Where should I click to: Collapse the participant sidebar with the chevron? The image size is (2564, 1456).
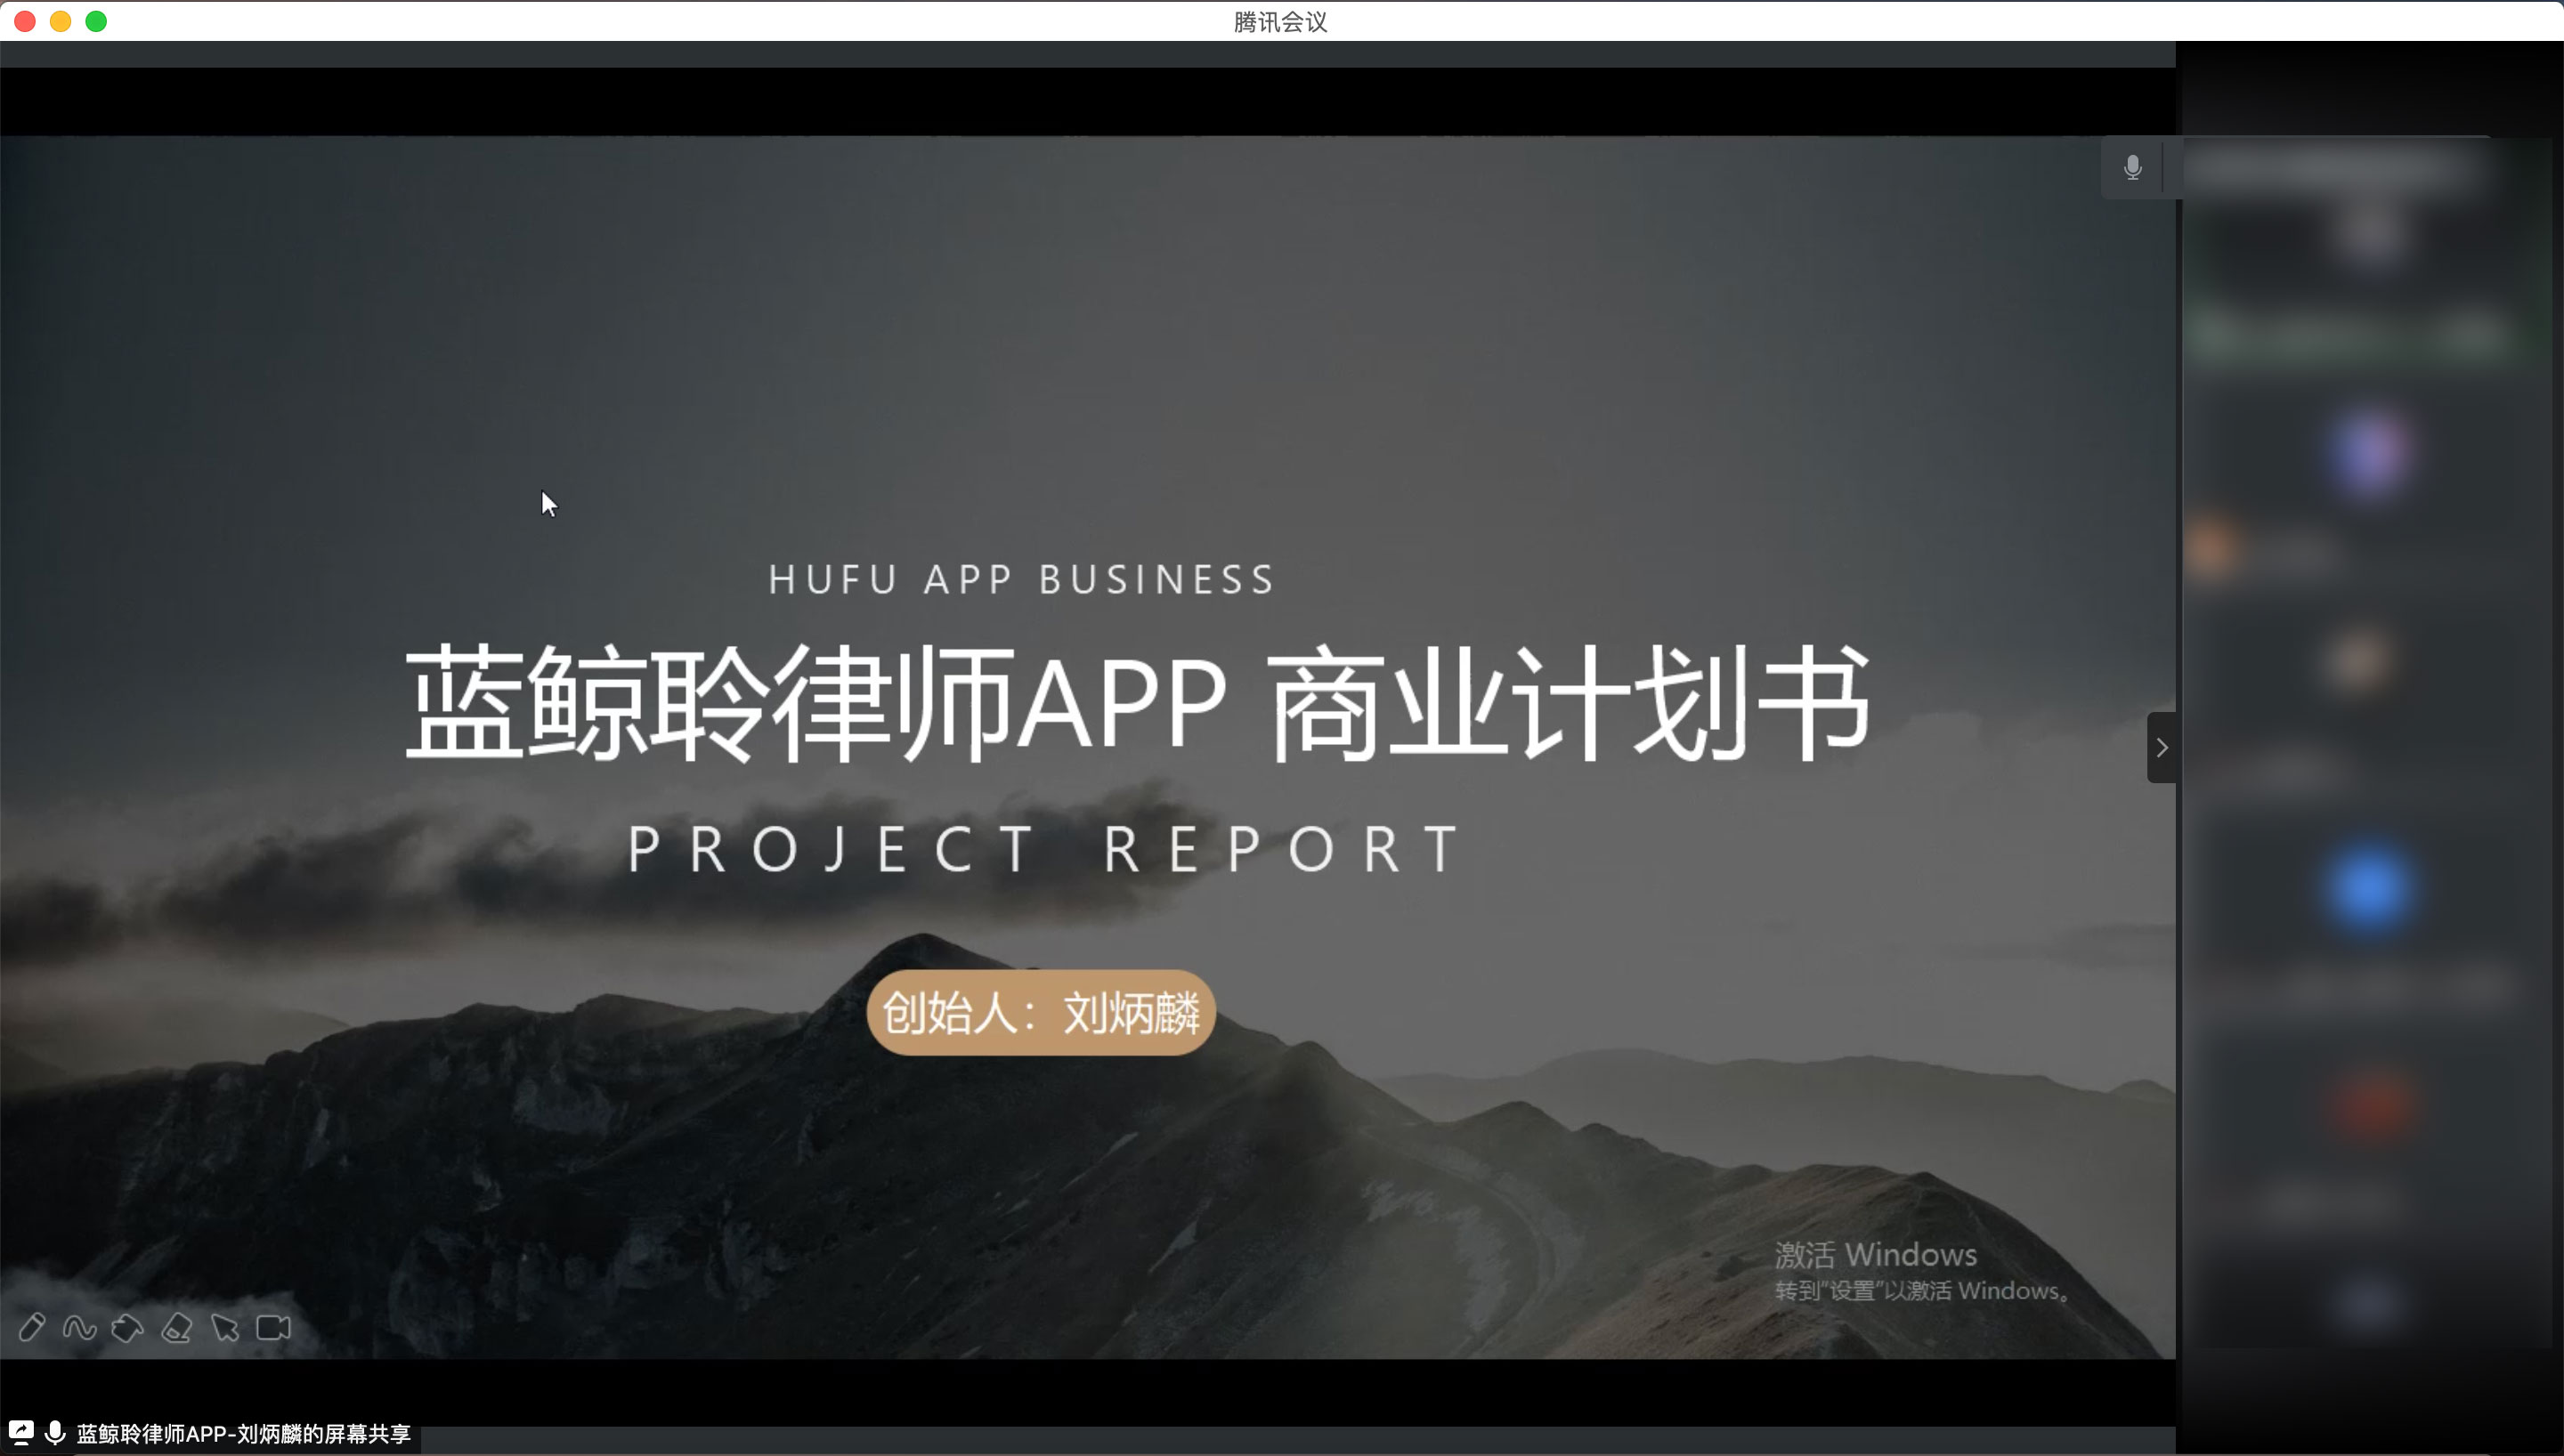click(2161, 747)
